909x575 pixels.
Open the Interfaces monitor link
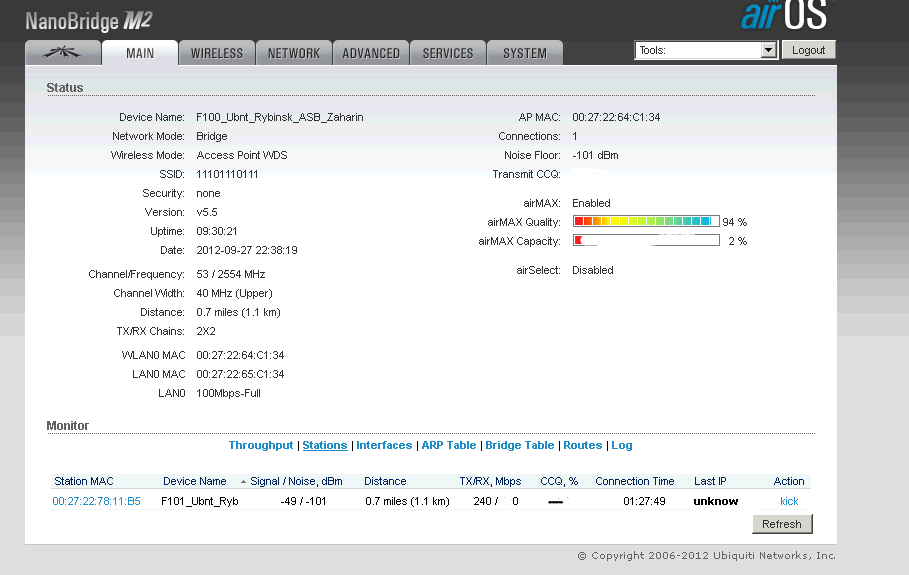(x=384, y=445)
